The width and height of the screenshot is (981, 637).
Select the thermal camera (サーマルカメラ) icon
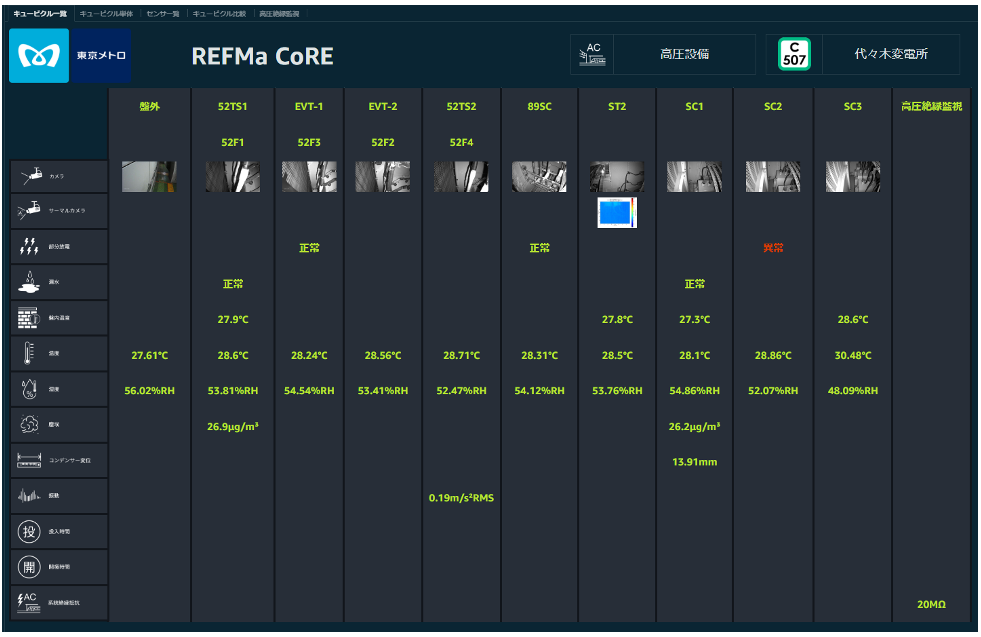pos(29,211)
